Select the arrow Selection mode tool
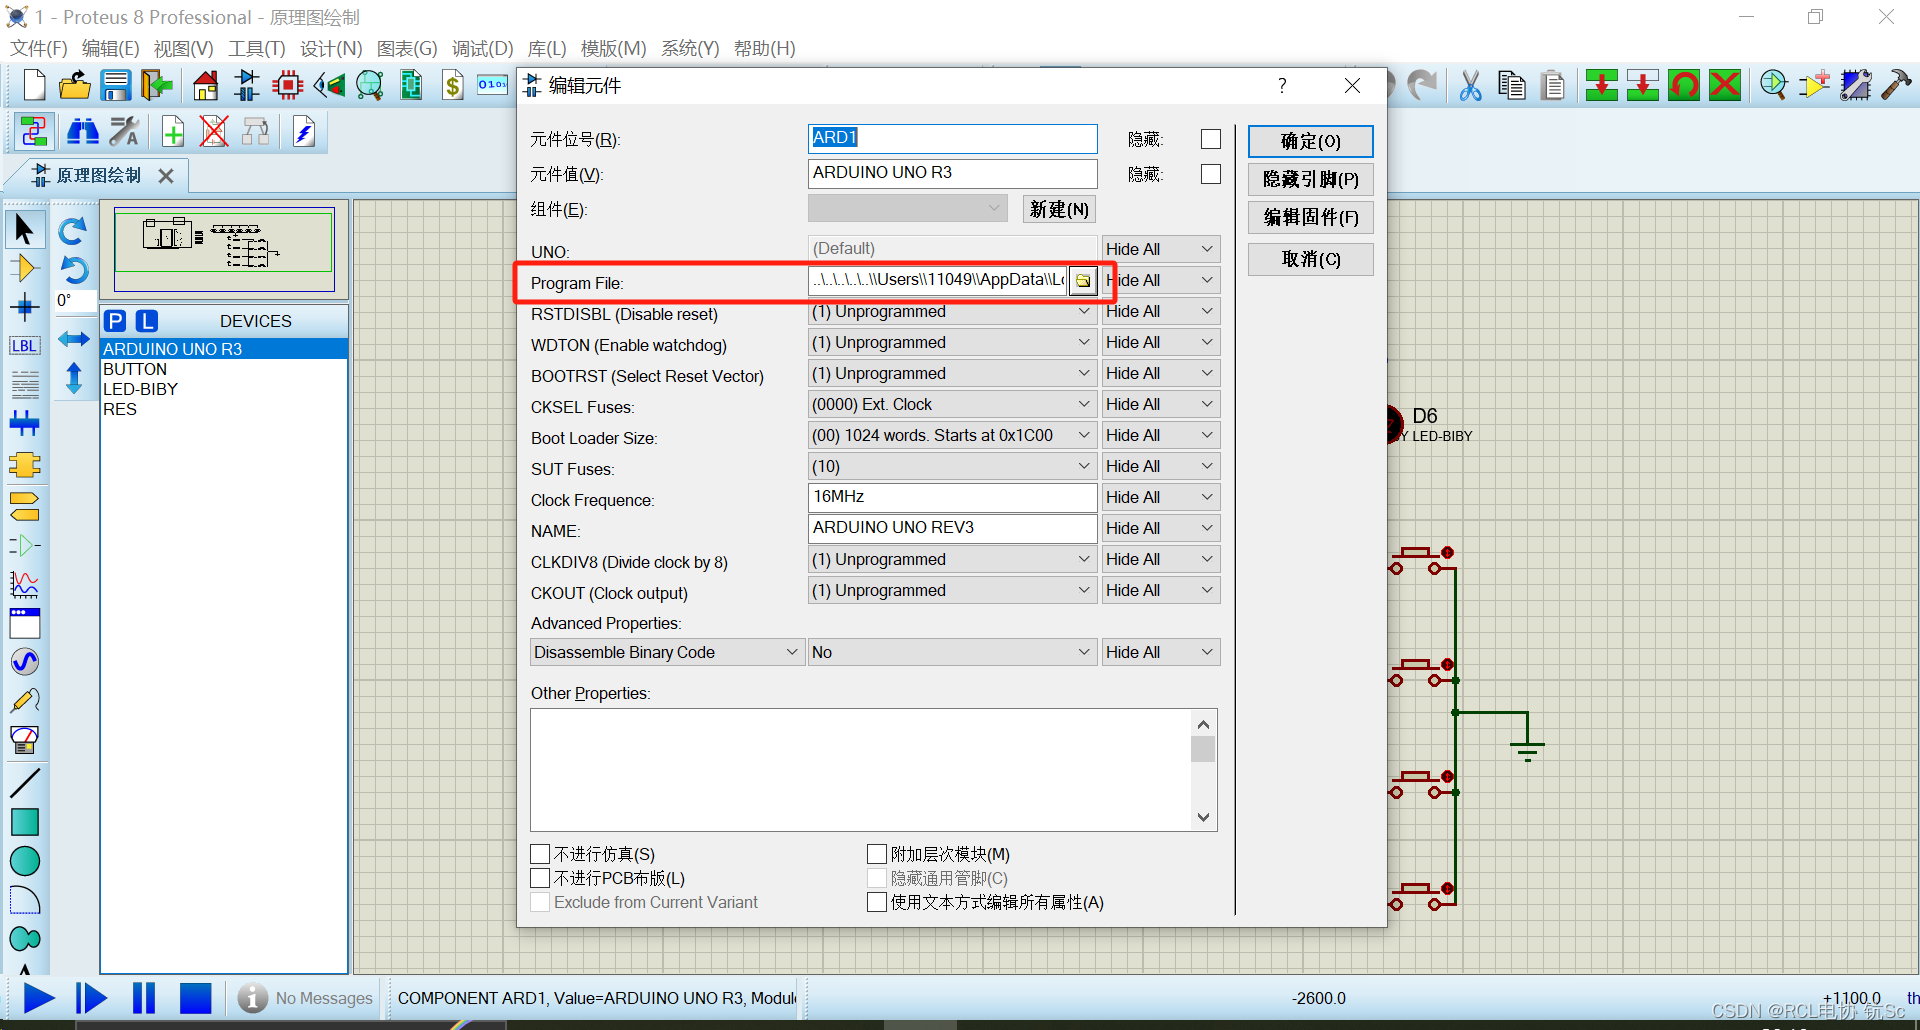 25,230
